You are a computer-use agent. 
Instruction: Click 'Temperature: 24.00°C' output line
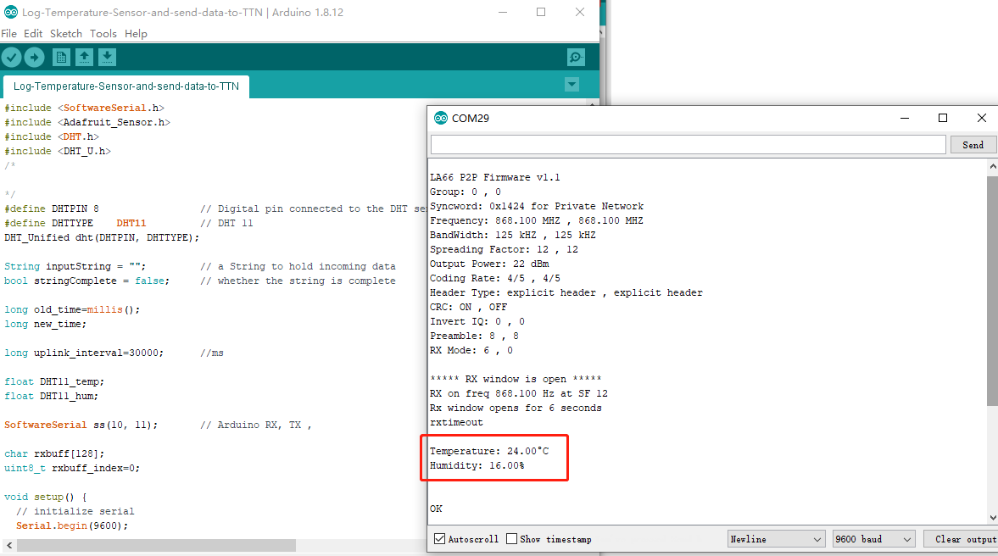[x=489, y=451]
